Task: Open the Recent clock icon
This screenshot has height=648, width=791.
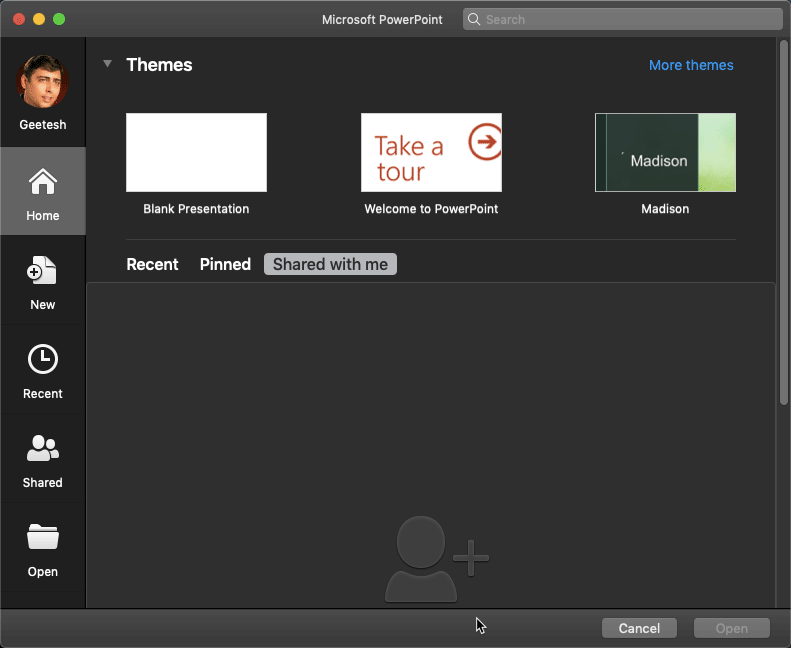Action: coord(43,360)
